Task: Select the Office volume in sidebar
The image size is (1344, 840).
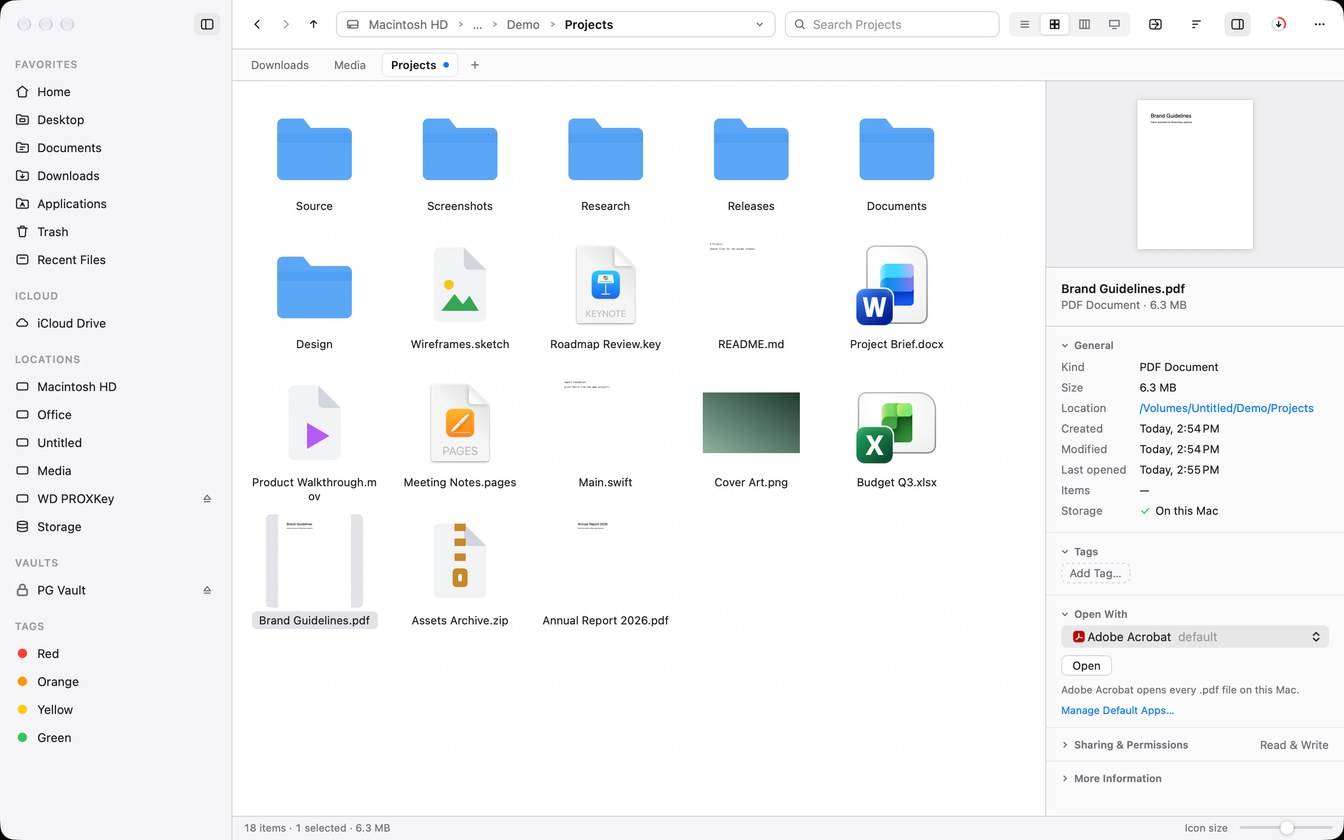Action: (x=116, y=415)
